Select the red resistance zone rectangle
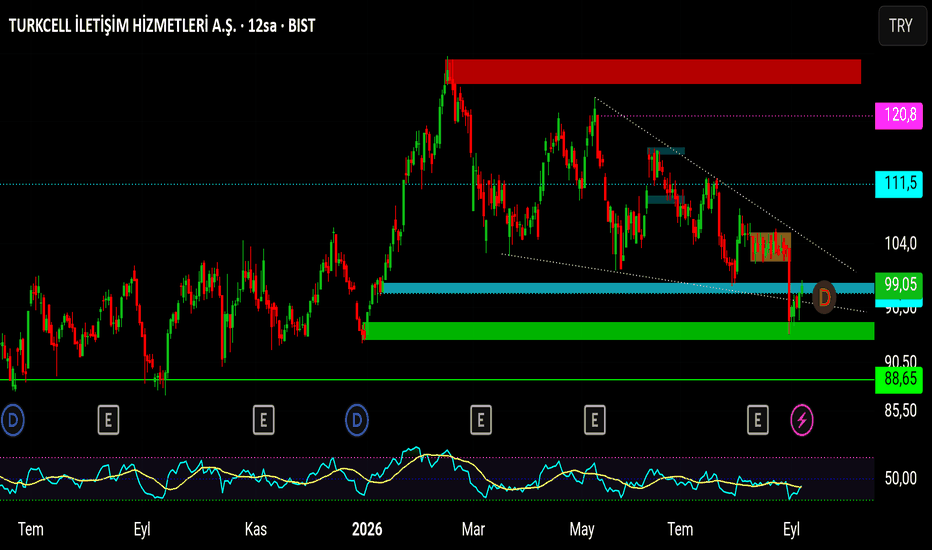The width and height of the screenshot is (932, 550). click(656, 72)
